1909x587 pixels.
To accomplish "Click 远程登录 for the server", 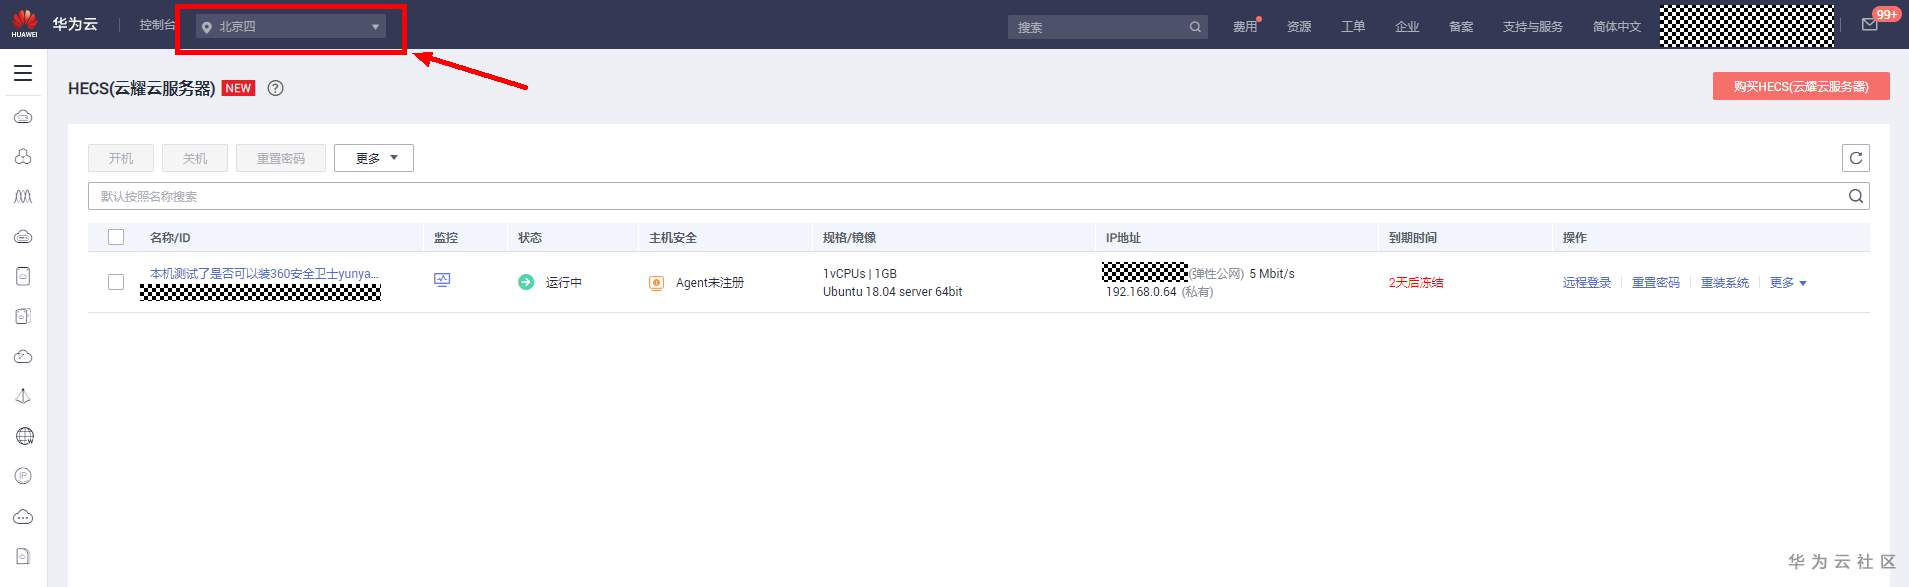I will point(1587,283).
